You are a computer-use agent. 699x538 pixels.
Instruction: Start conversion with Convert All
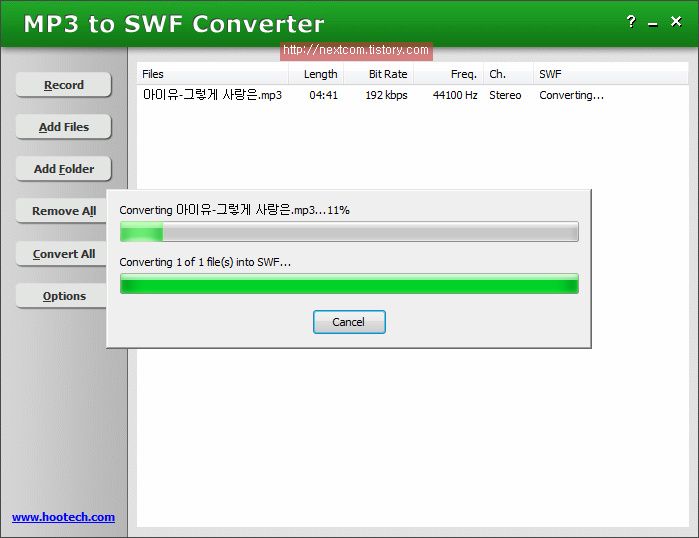62,254
